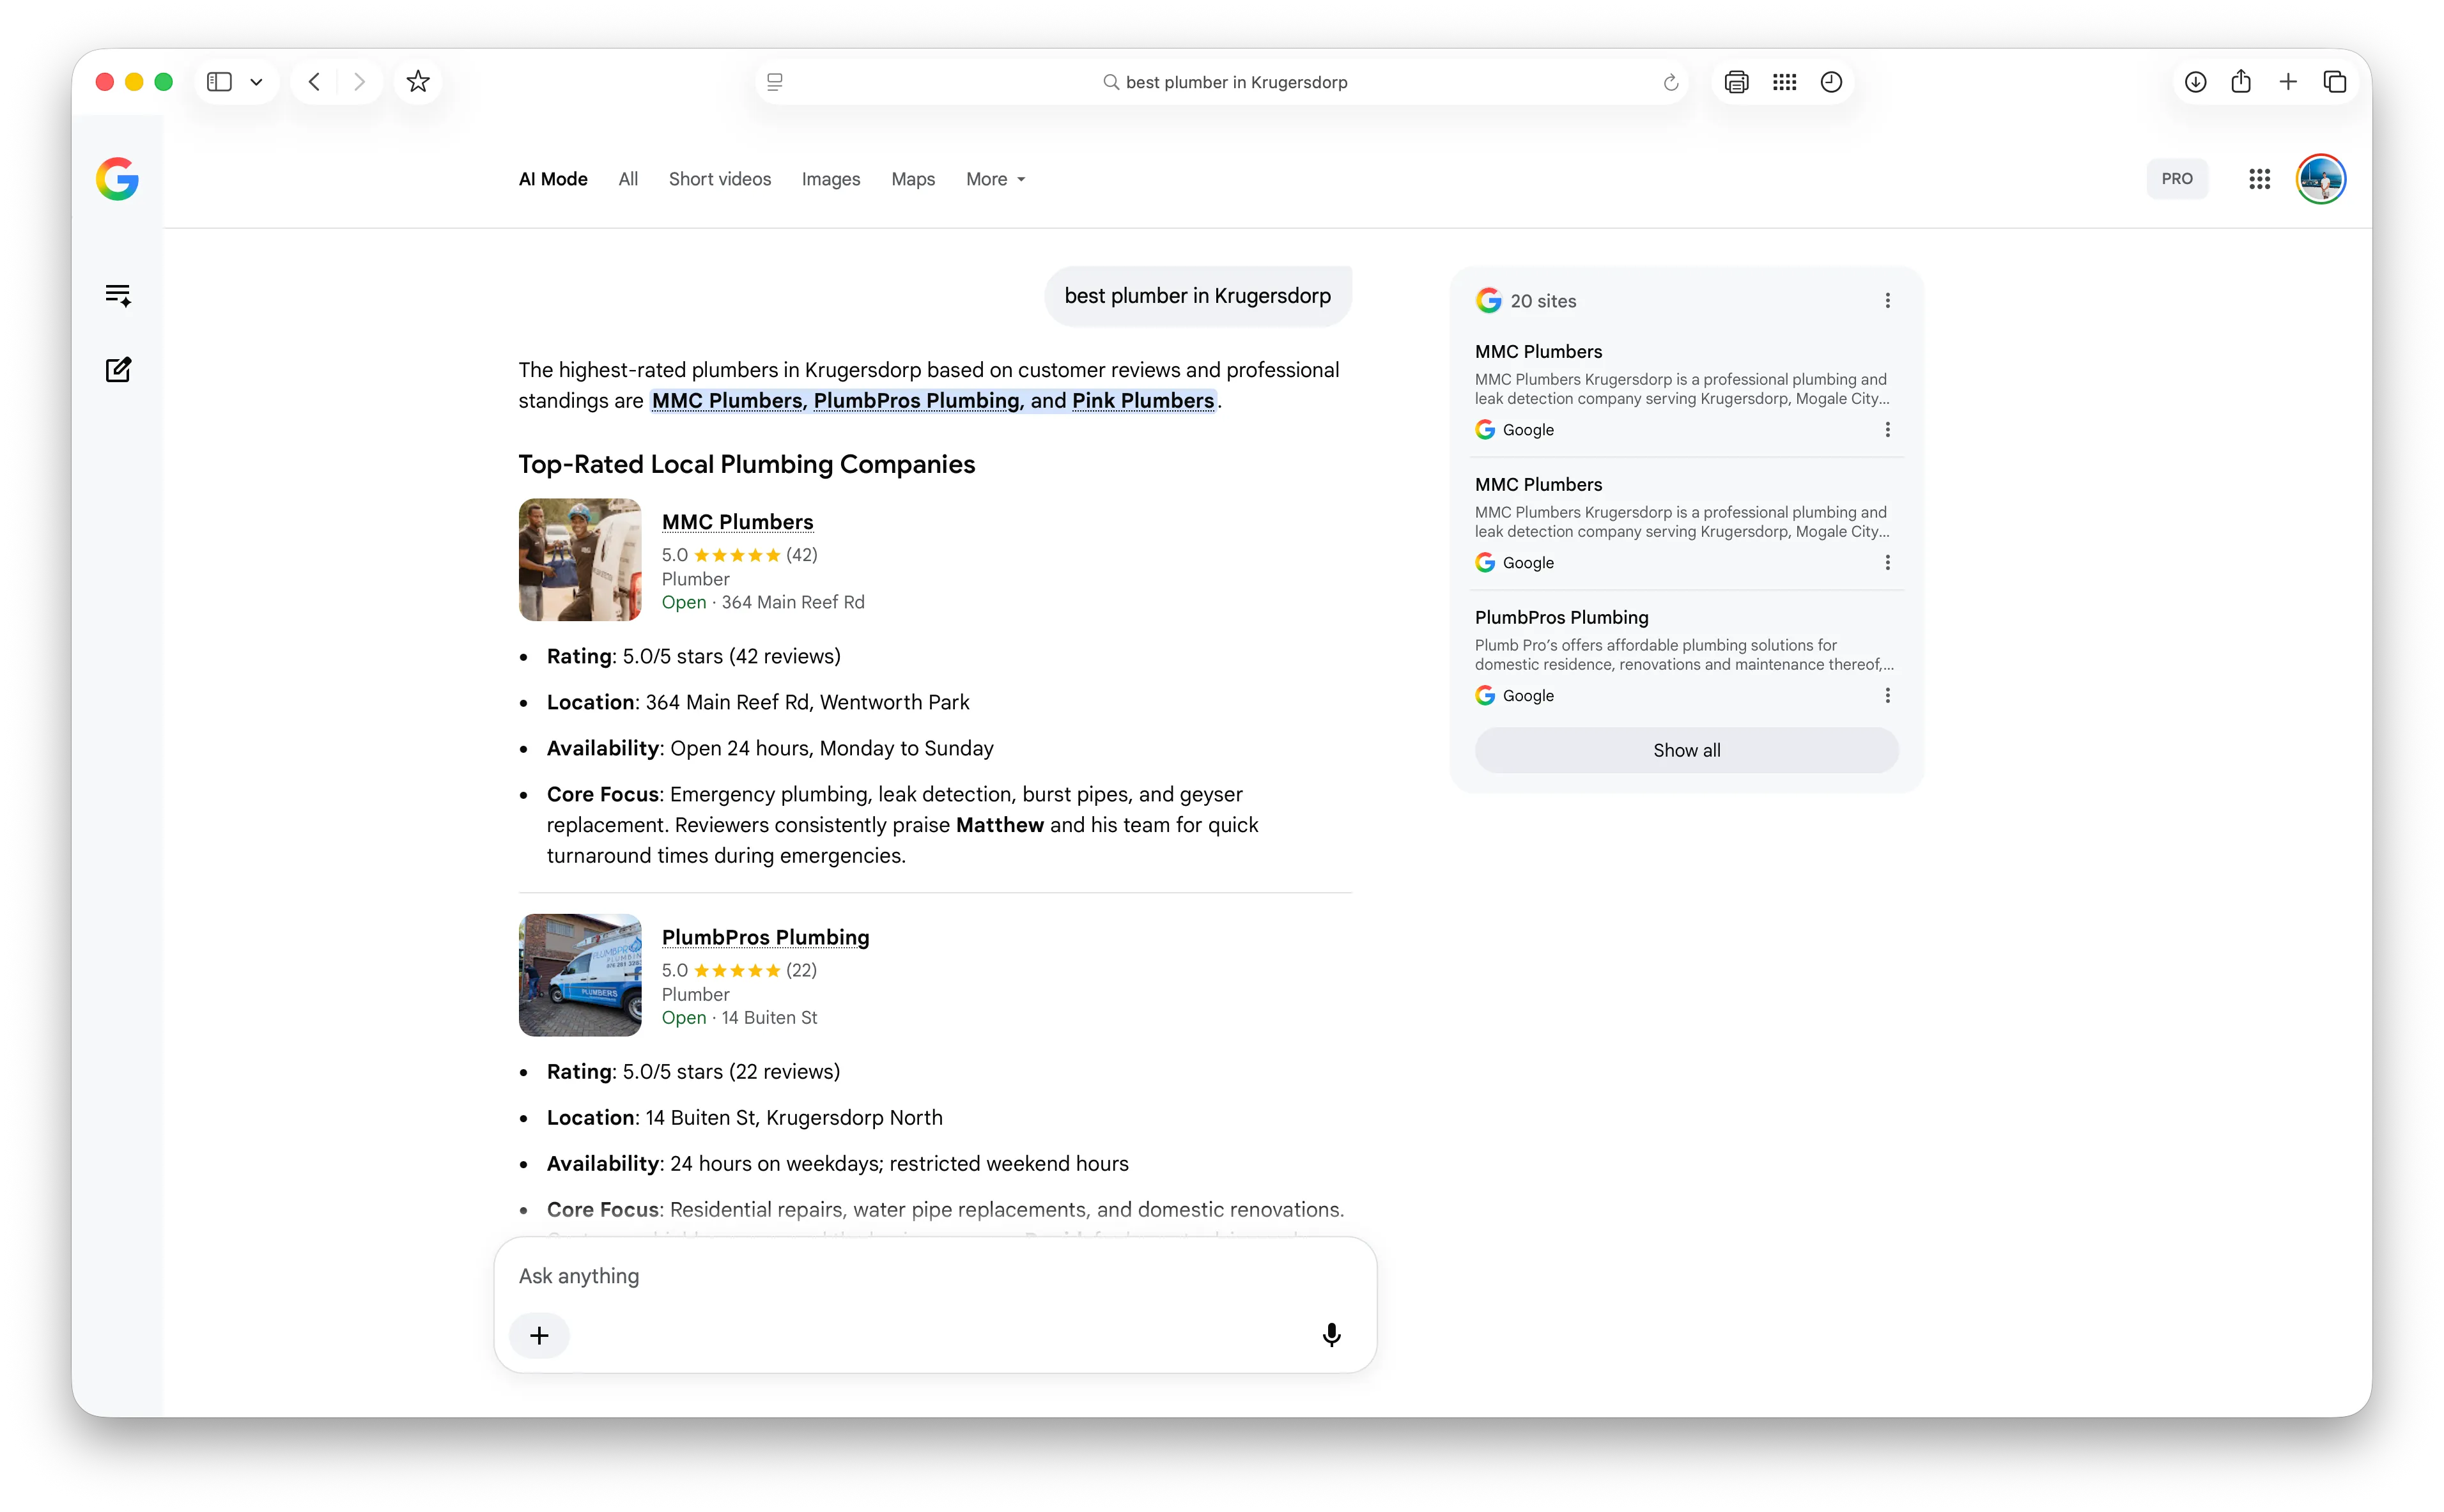2444x1512 pixels.
Task: Switch to the Images tab
Action: click(831, 179)
